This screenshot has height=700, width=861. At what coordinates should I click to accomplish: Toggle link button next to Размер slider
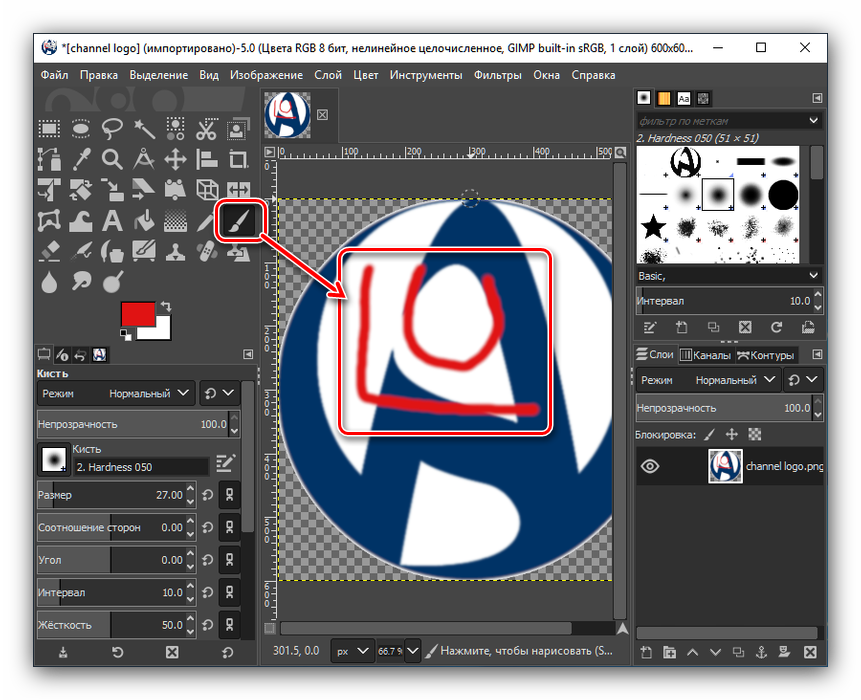coord(230,495)
